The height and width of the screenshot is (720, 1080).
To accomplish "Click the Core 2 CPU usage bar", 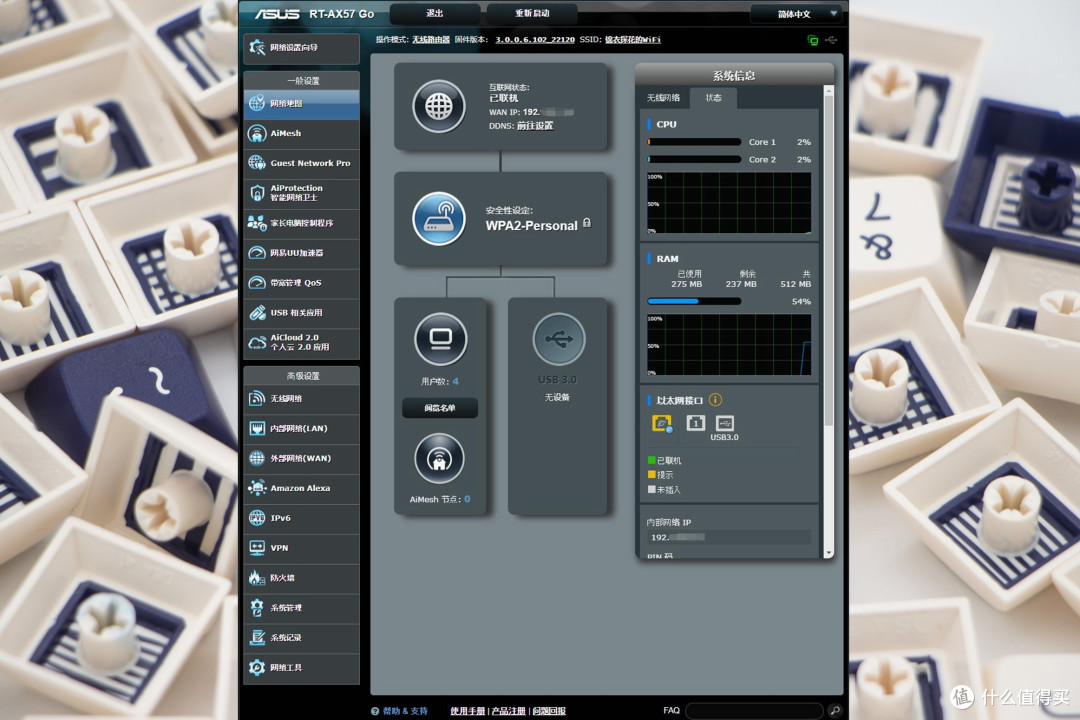I will tap(694, 159).
